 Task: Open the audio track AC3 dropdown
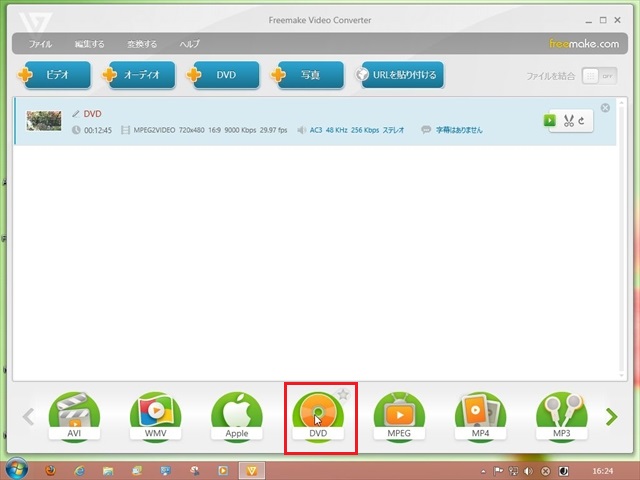tap(345, 130)
